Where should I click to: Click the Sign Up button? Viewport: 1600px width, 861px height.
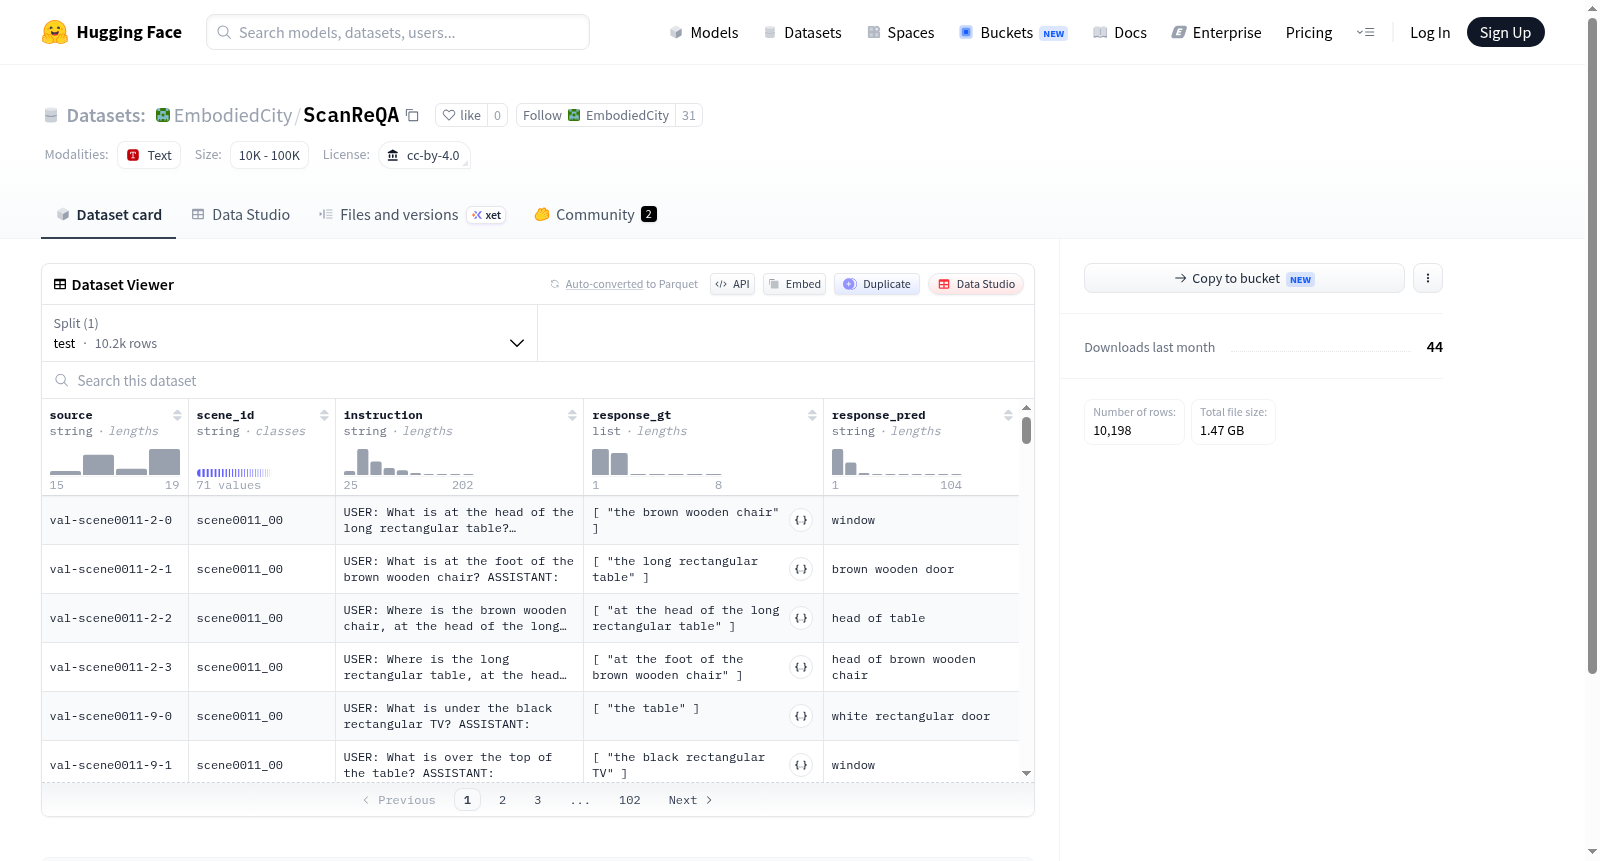point(1505,32)
